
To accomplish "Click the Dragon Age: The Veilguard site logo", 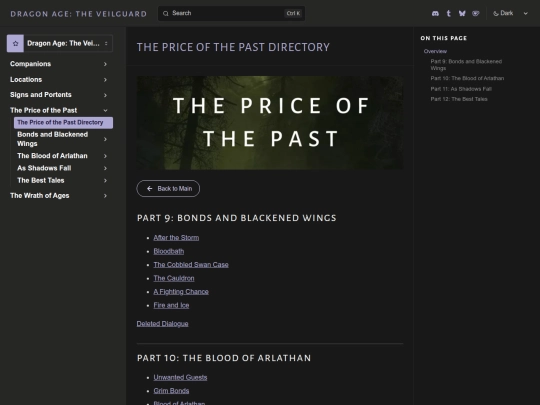I will (x=79, y=14).
